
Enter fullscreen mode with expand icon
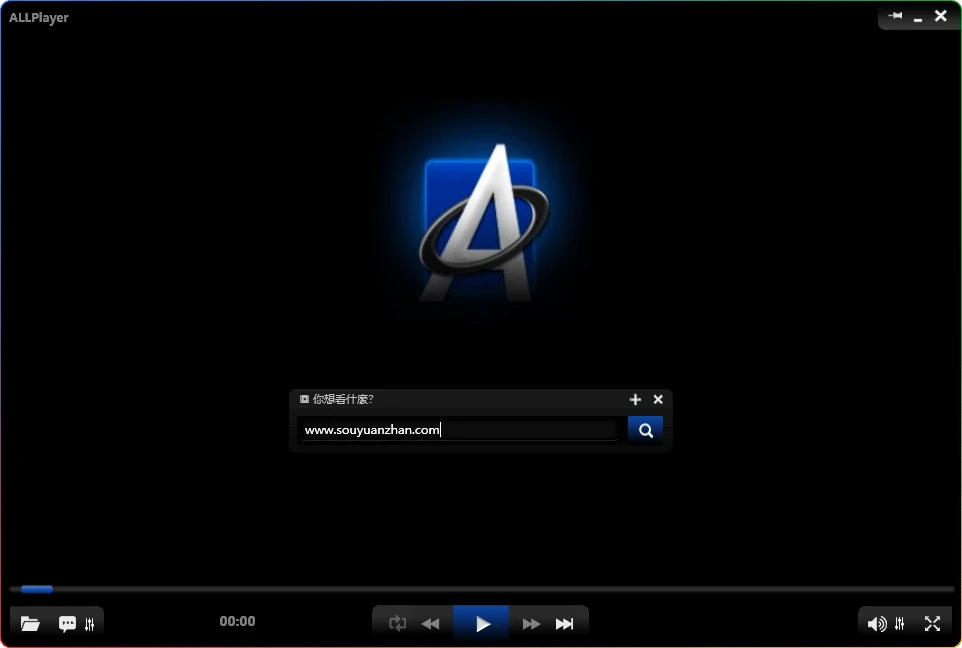click(x=932, y=624)
